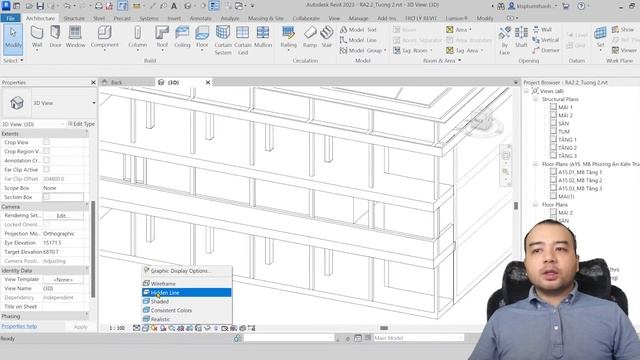Toggle the Crop View checkbox
This screenshot has width=640, height=360.
click(46, 142)
